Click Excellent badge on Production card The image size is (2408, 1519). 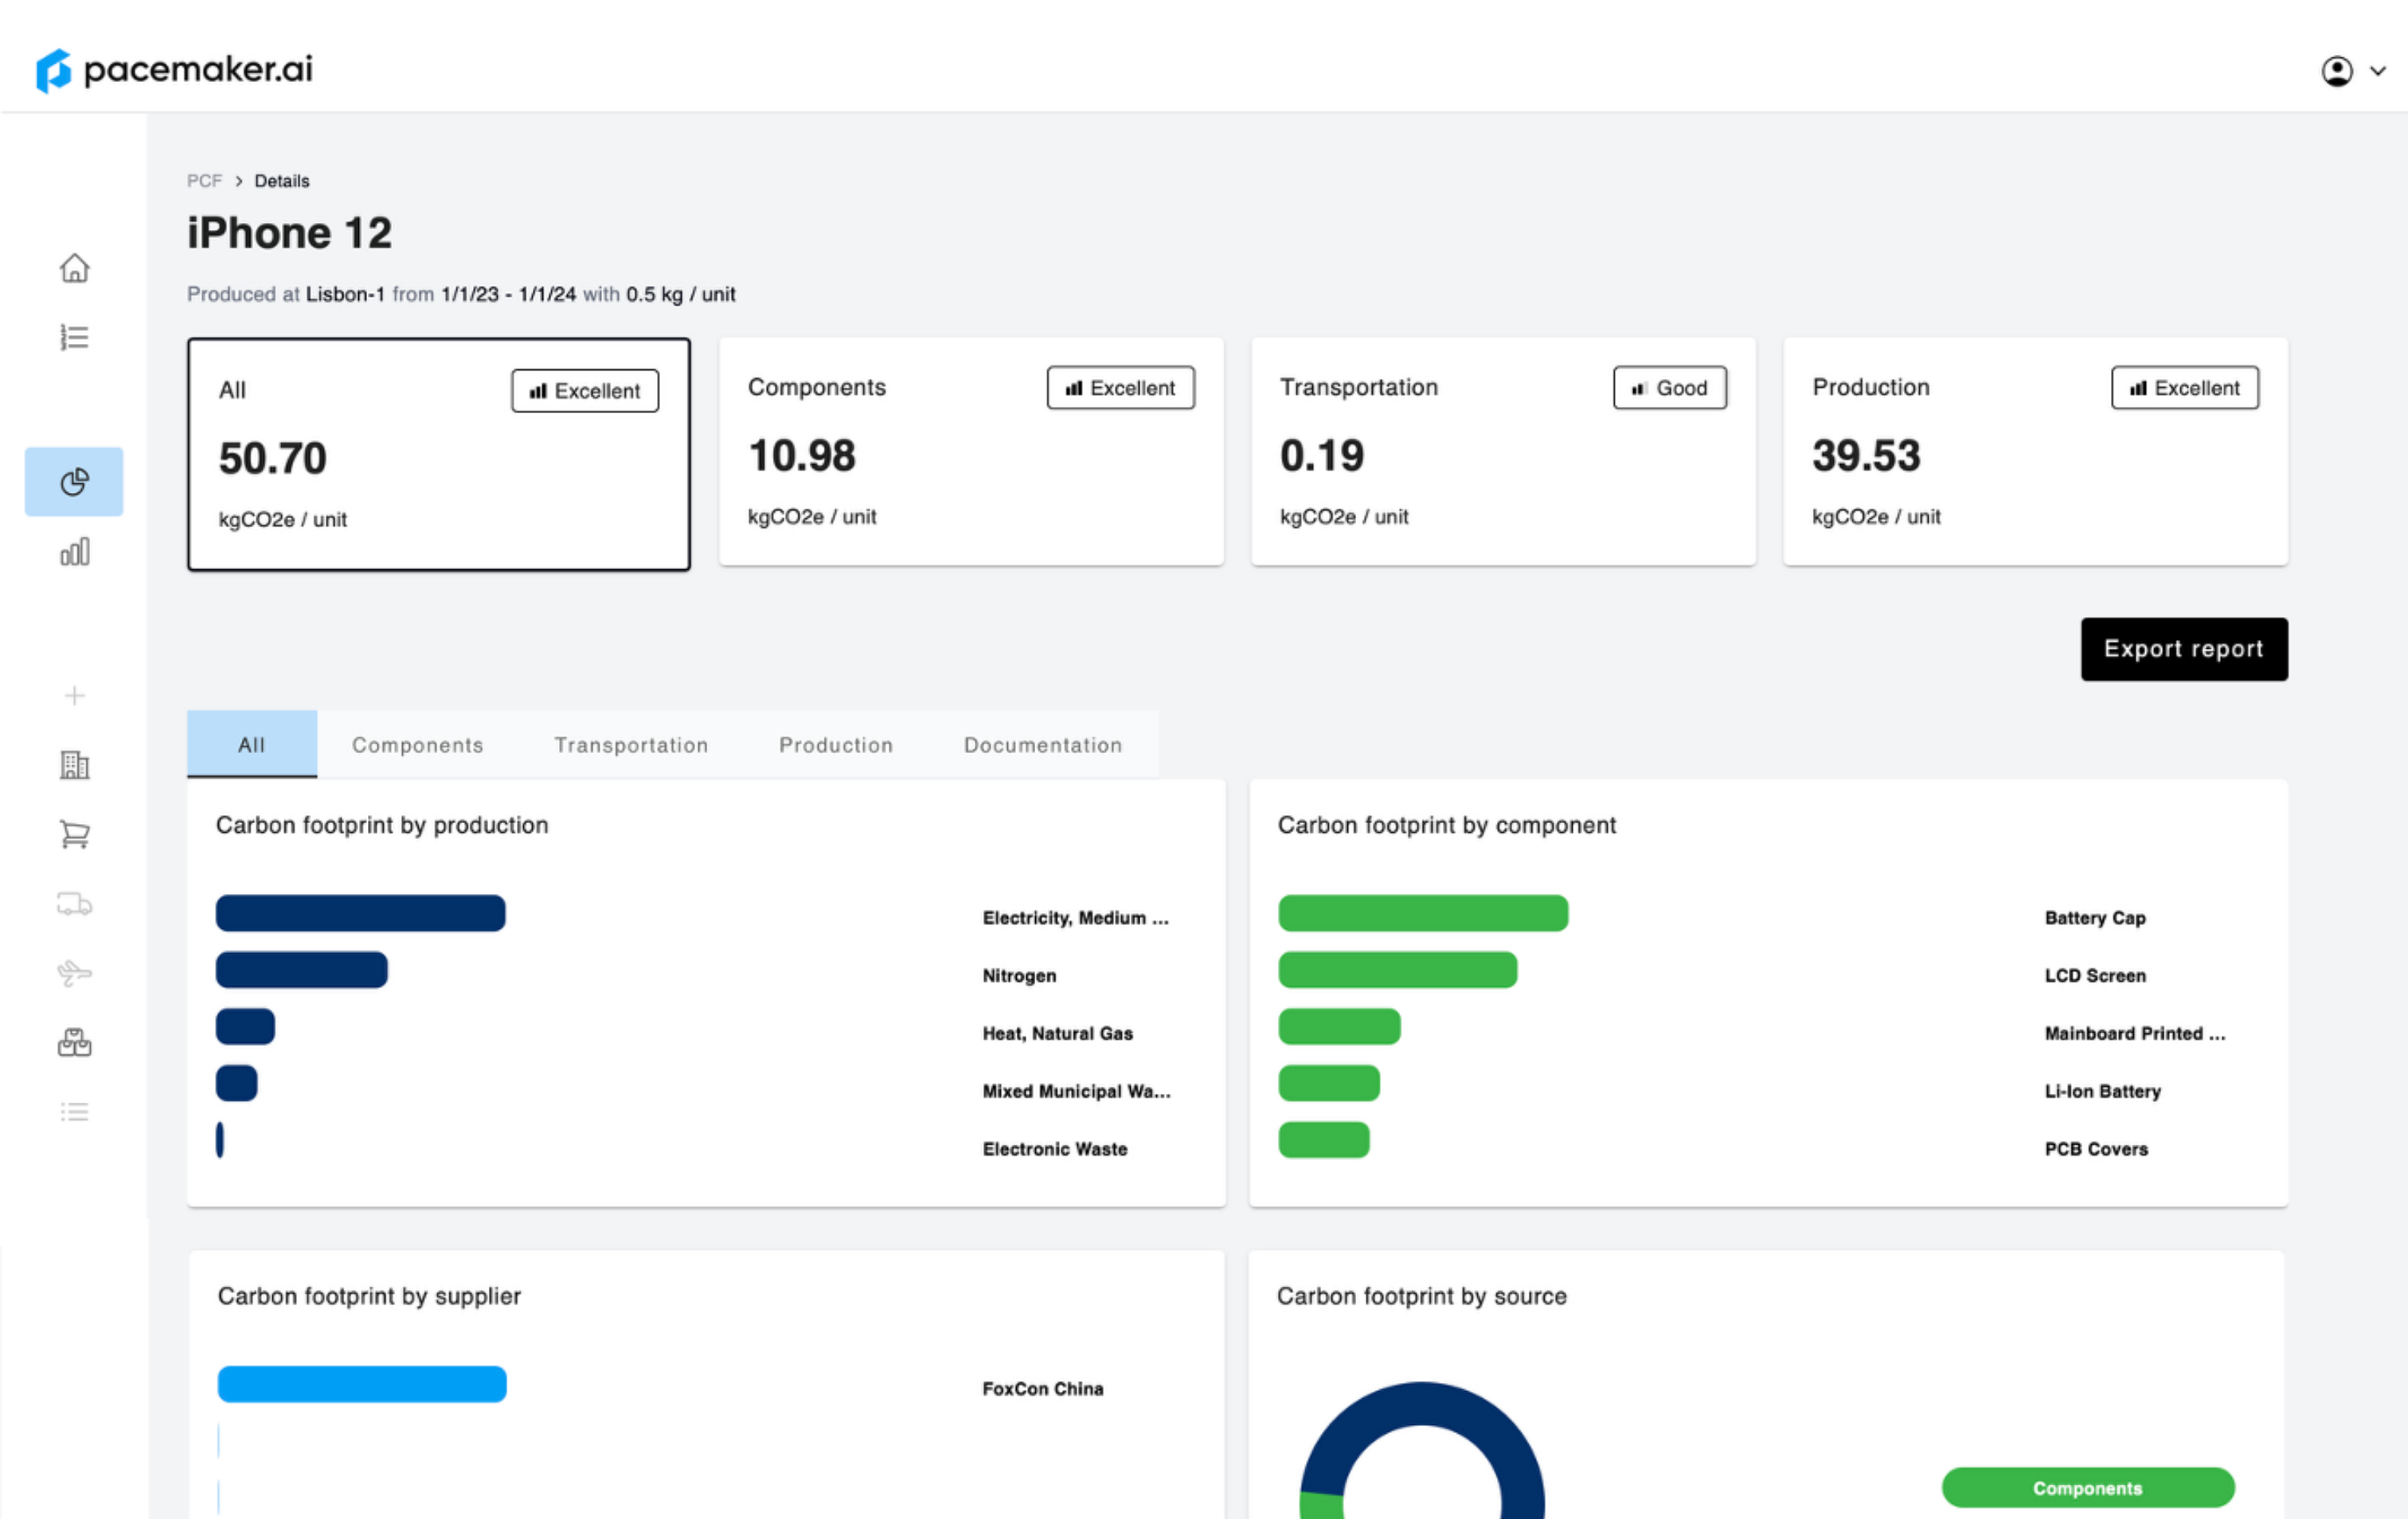pos(2185,388)
